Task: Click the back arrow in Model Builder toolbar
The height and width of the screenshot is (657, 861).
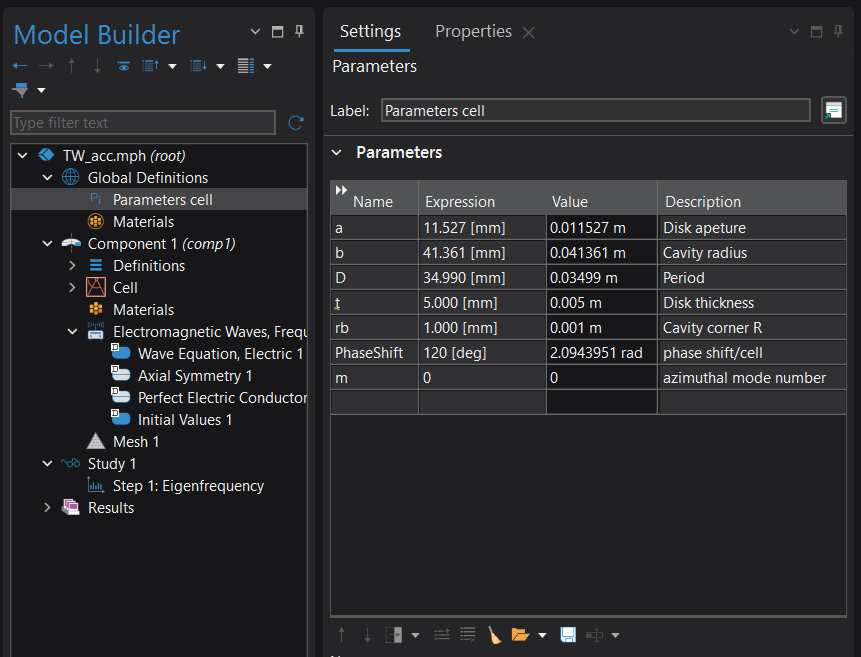Action: [x=19, y=66]
